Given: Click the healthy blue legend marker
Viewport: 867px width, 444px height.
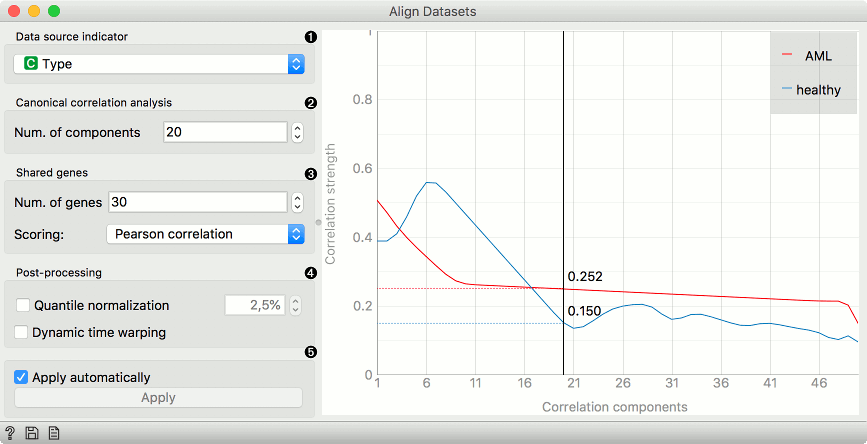Looking at the screenshot, I should coord(787,89).
